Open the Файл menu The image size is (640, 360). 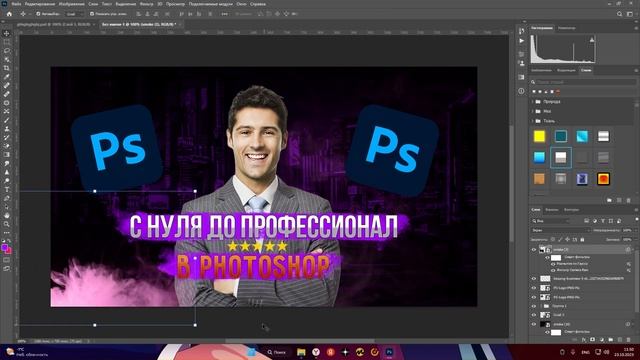point(16,4)
